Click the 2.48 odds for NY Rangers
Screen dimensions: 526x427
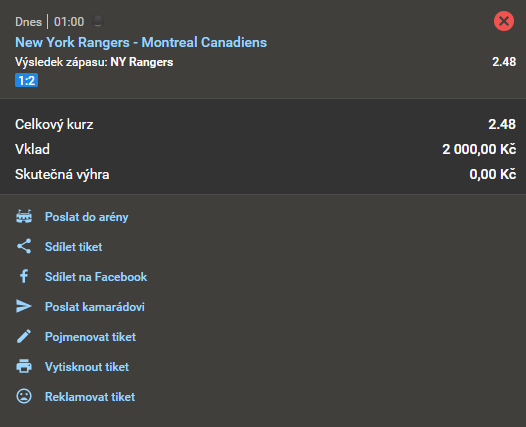point(504,62)
